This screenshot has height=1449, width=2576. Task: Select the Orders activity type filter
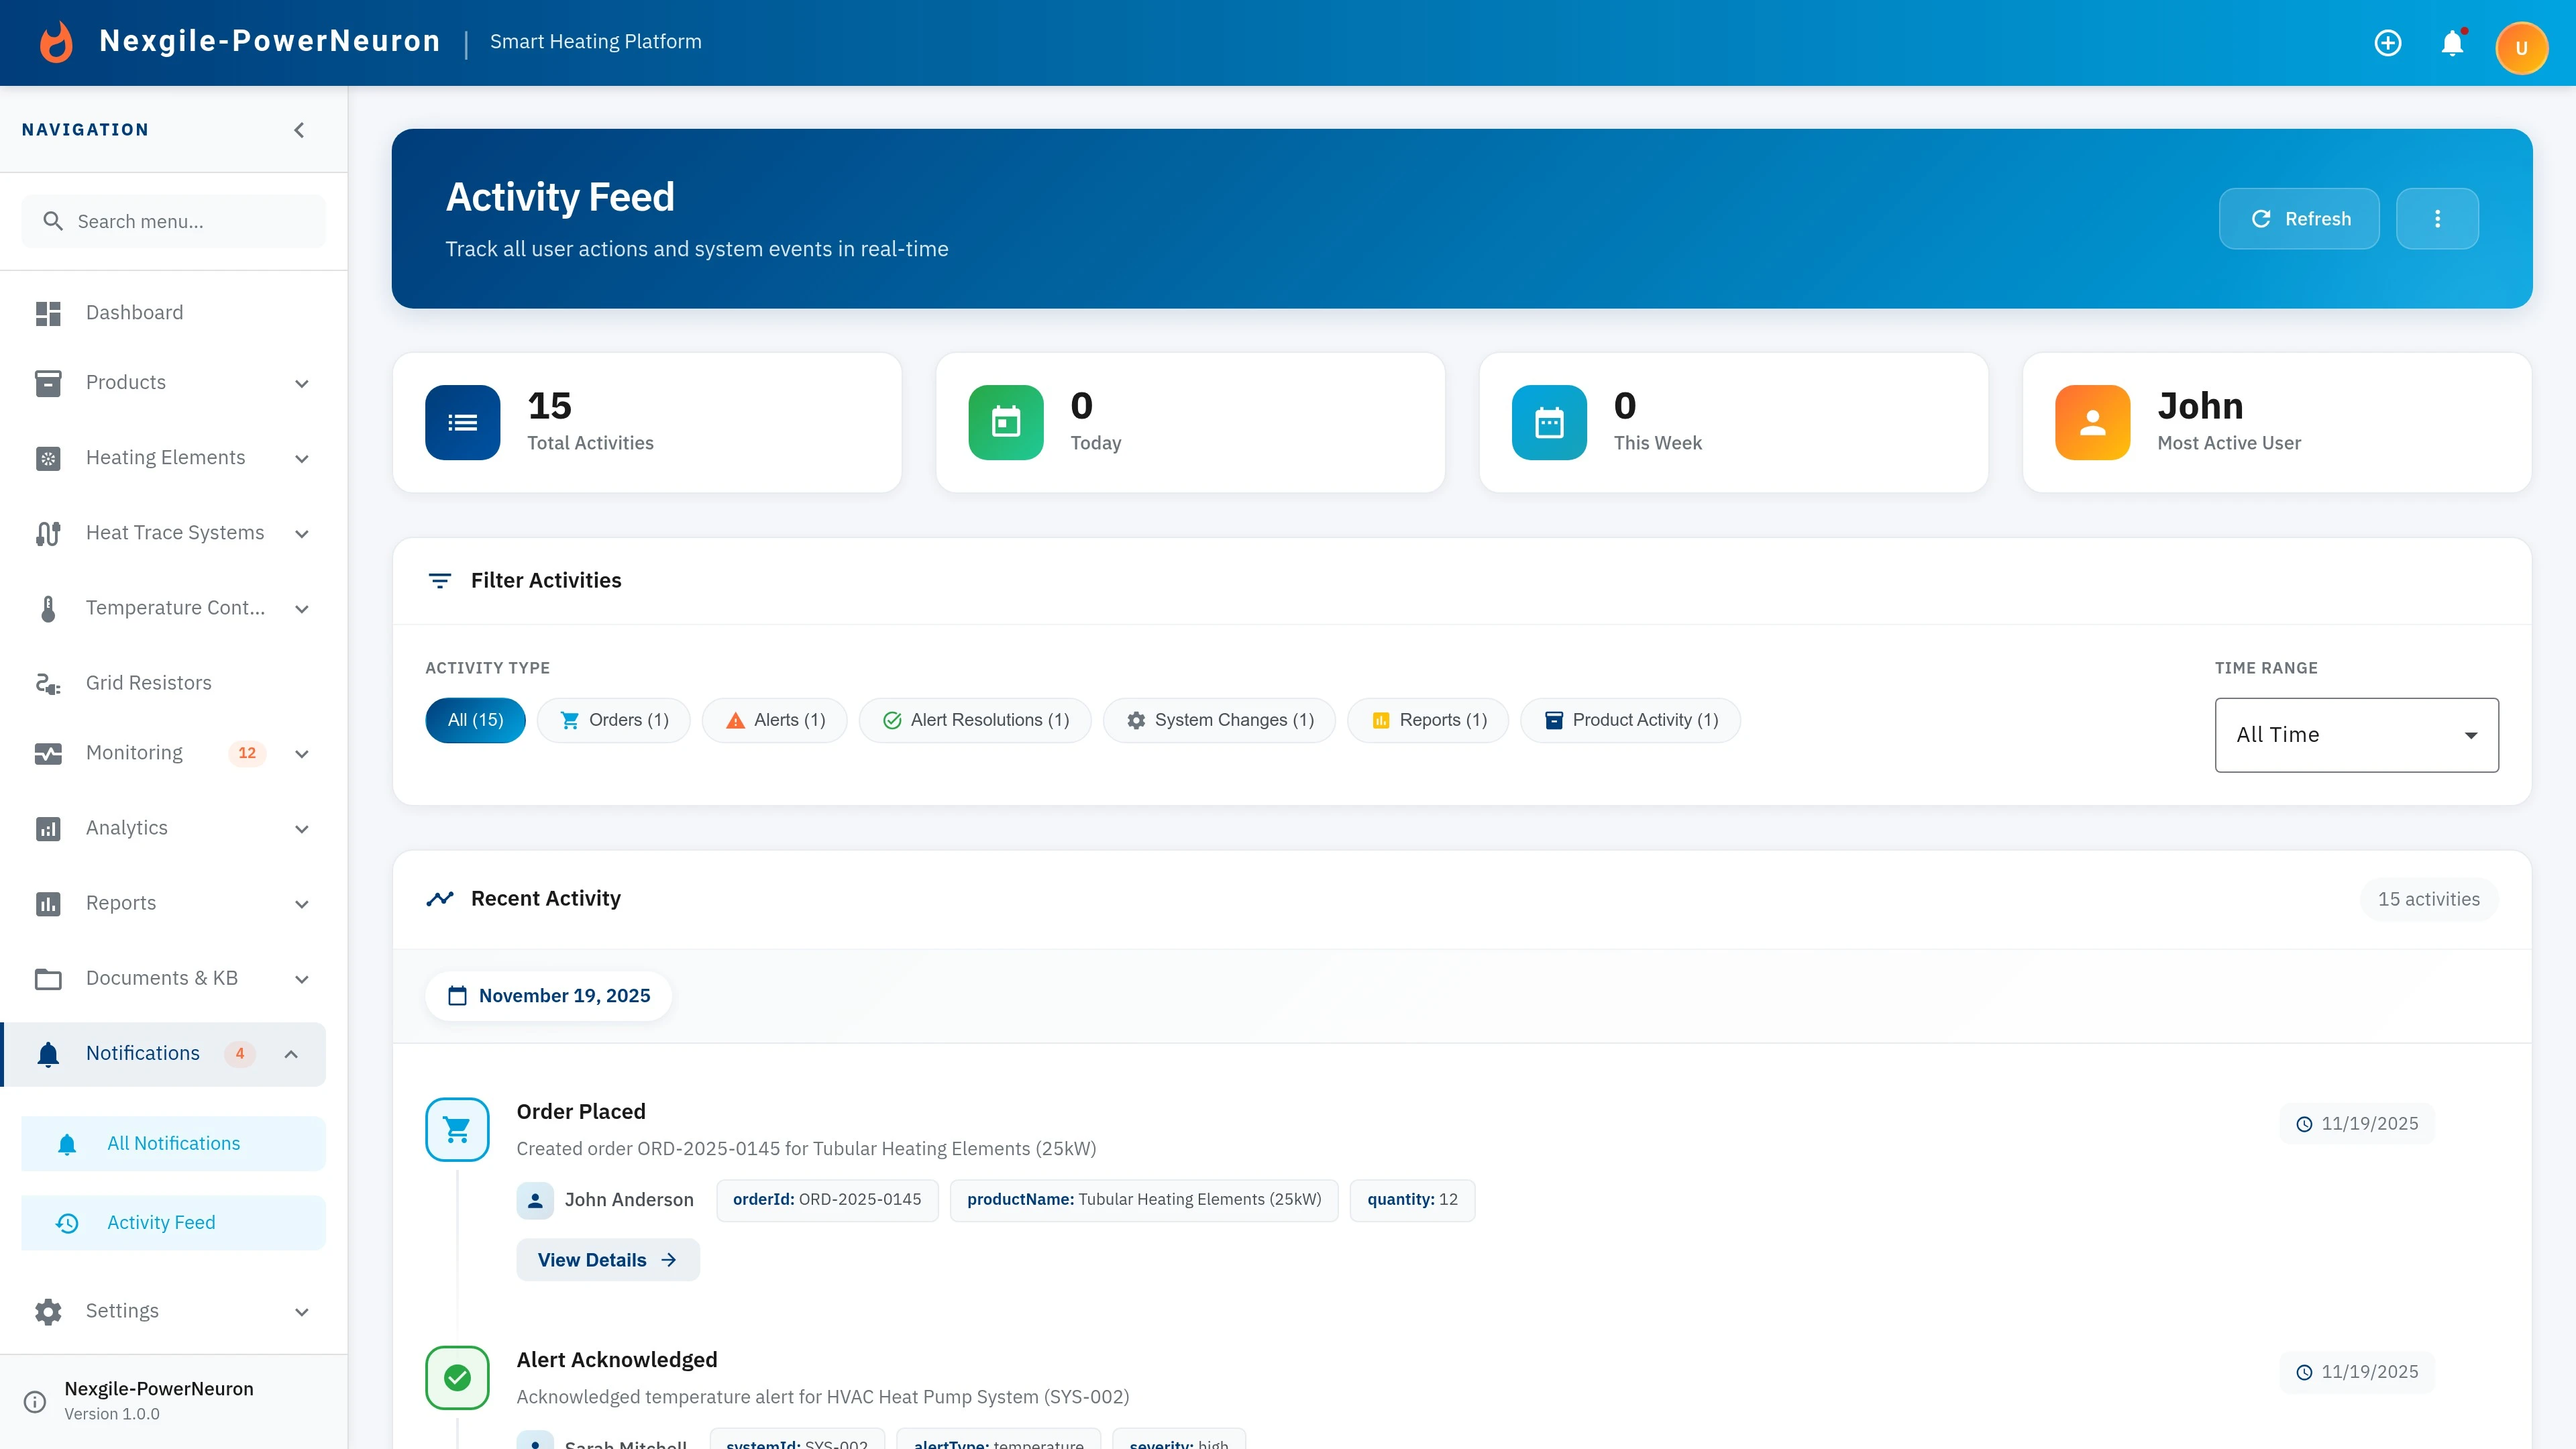click(x=613, y=720)
